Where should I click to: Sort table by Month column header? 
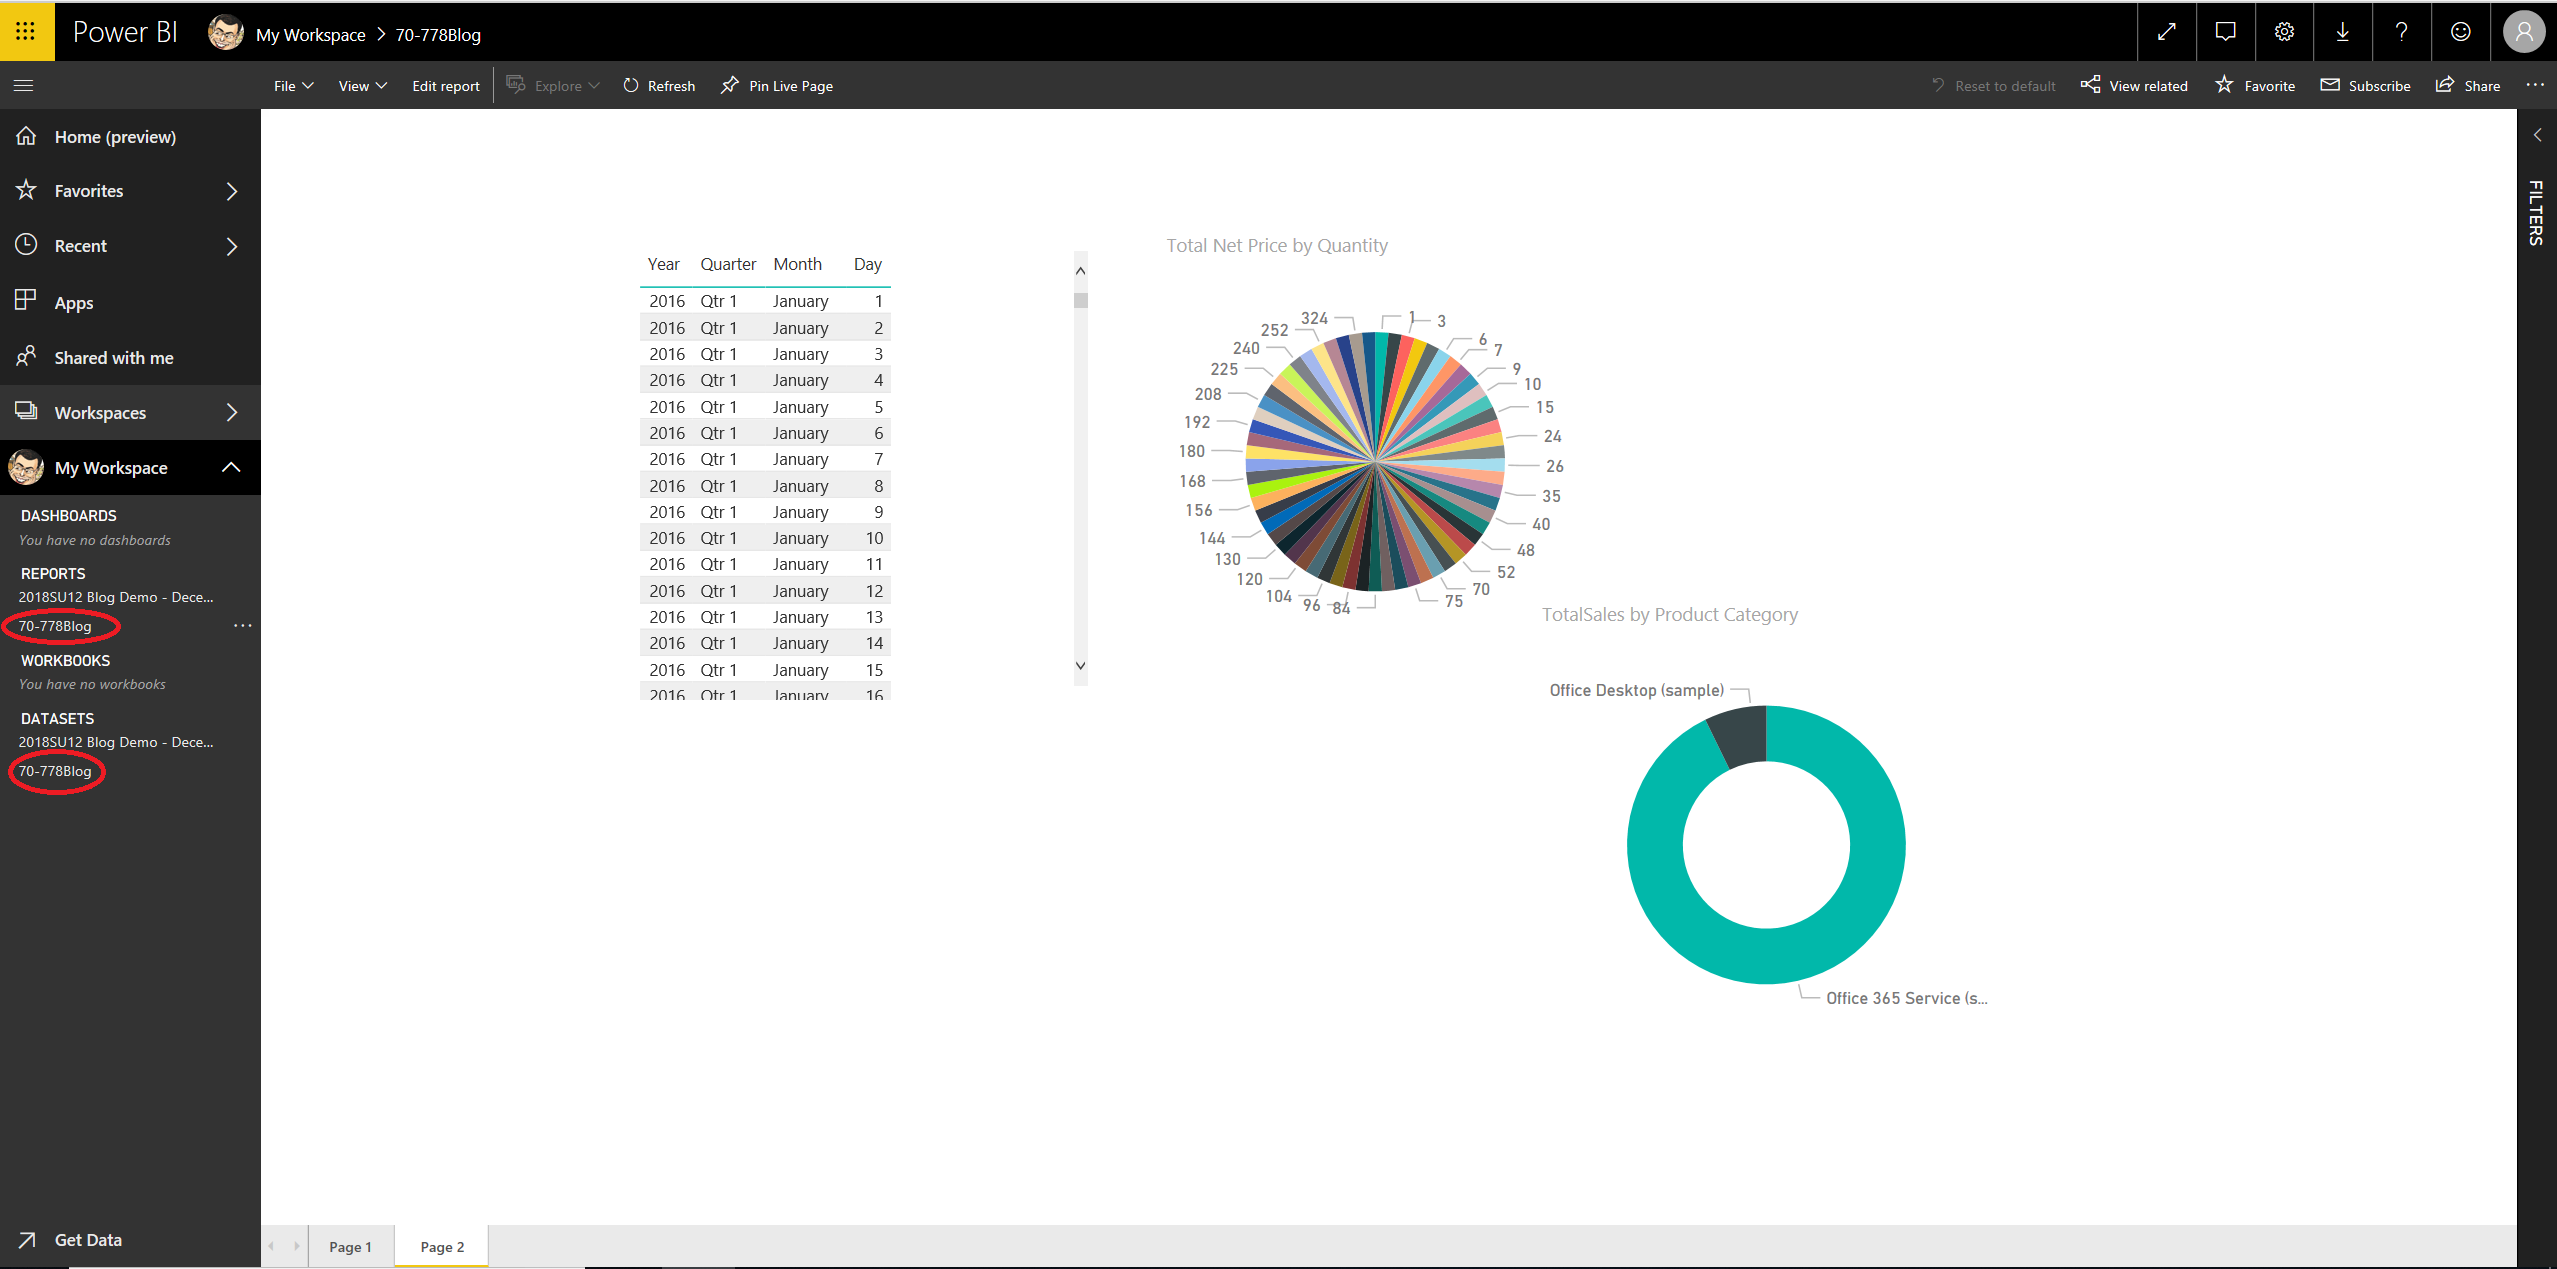[x=797, y=264]
